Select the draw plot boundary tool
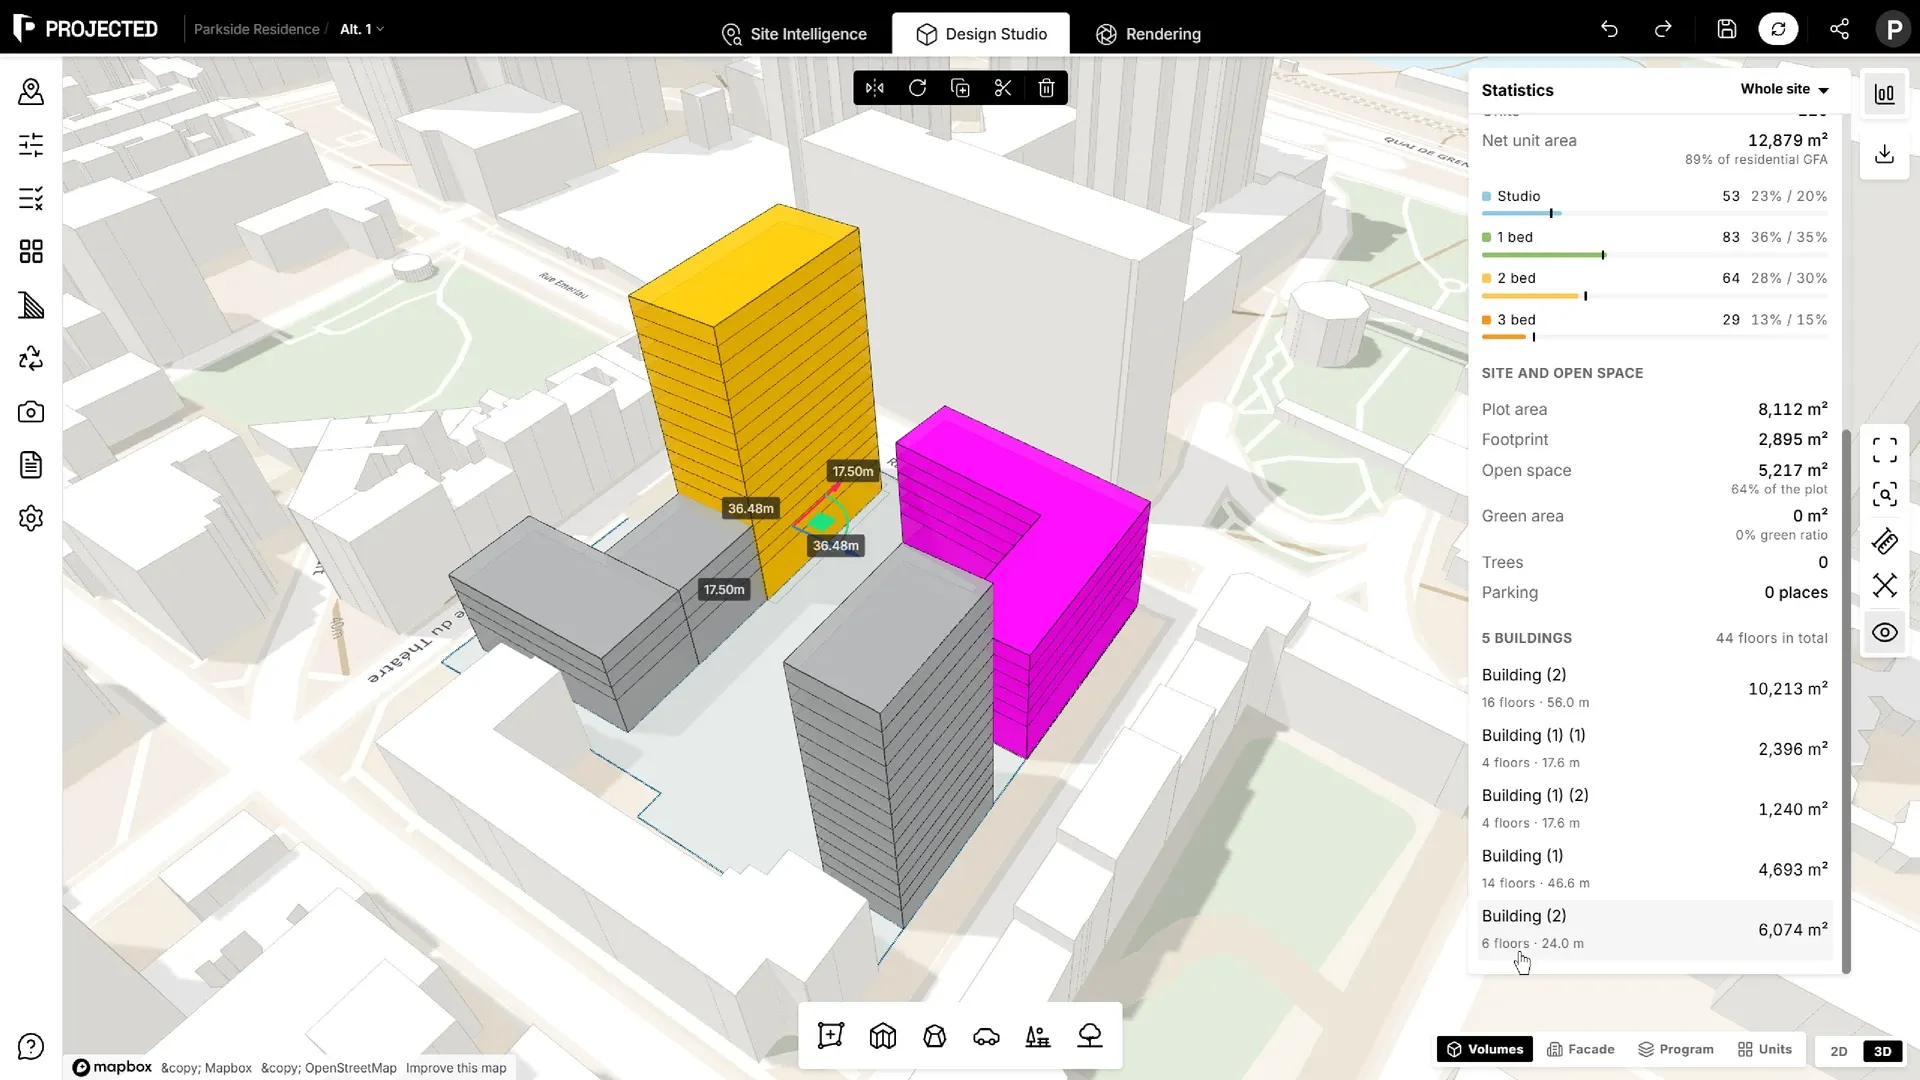 click(x=831, y=1036)
